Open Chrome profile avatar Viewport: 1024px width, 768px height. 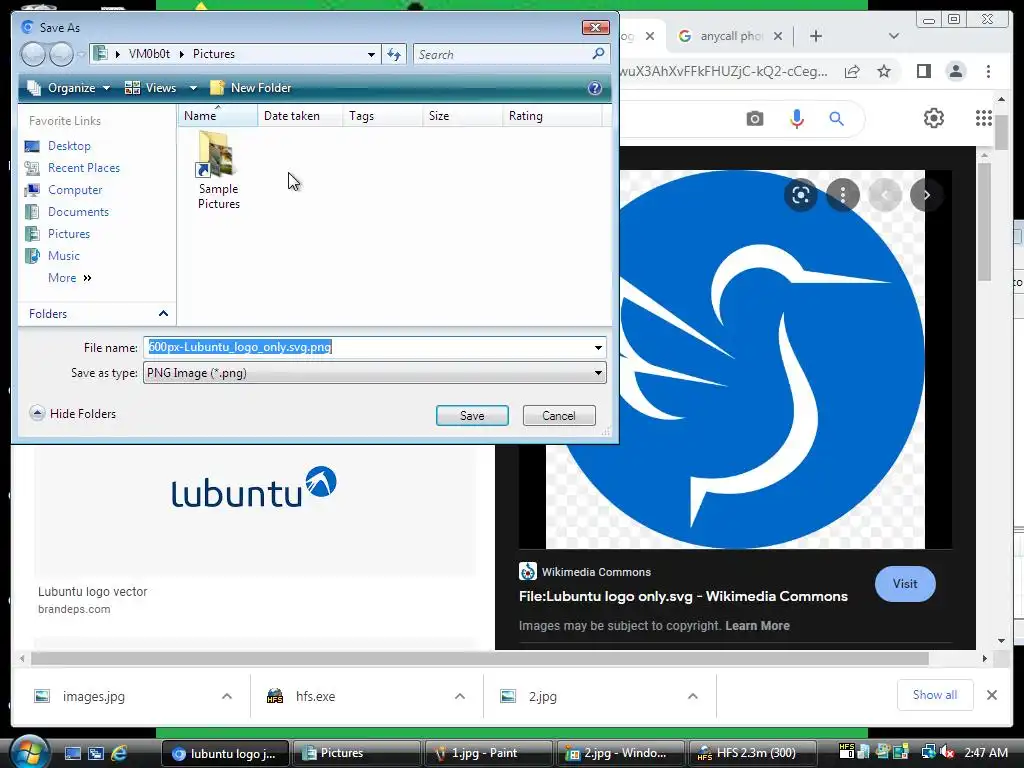tap(955, 71)
